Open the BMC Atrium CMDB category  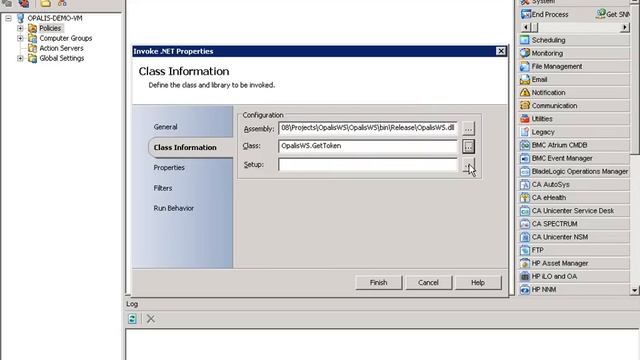coord(574,145)
